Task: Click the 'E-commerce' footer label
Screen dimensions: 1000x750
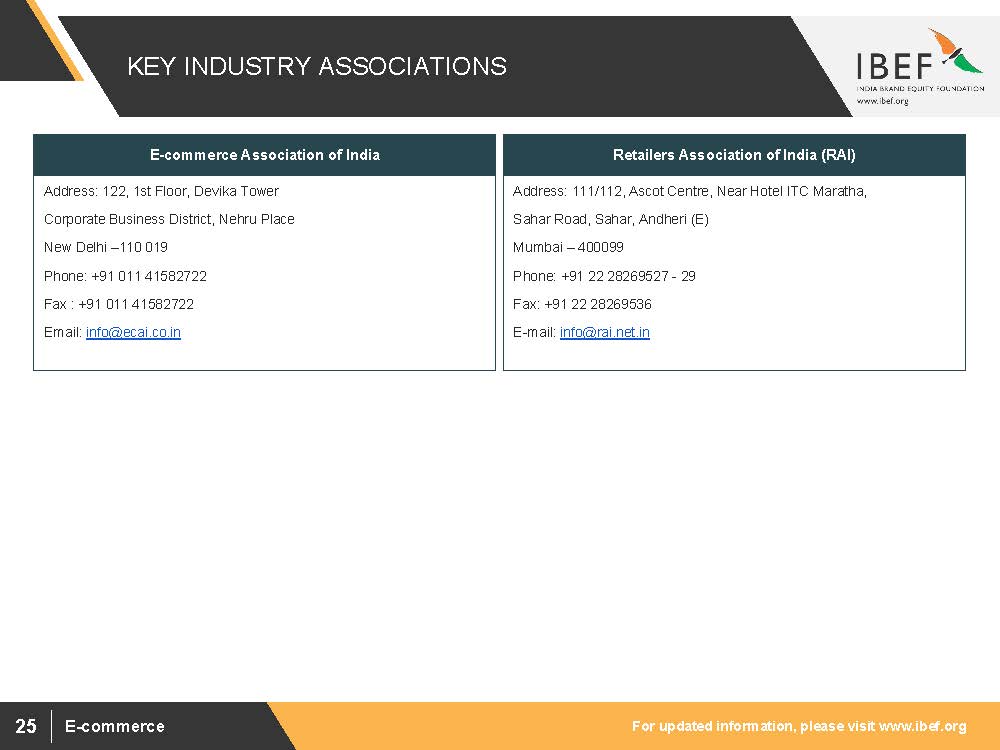Action: click(115, 726)
